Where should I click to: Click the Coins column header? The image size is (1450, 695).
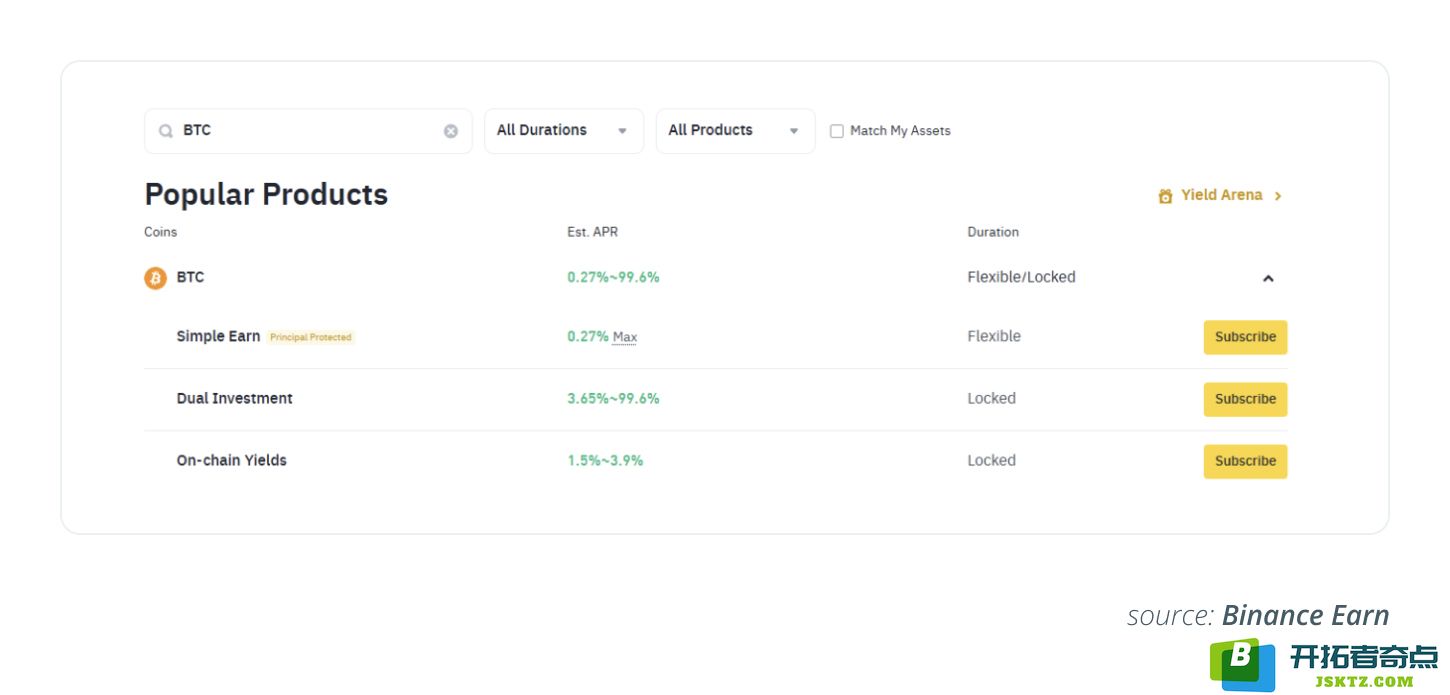point(160,232)
